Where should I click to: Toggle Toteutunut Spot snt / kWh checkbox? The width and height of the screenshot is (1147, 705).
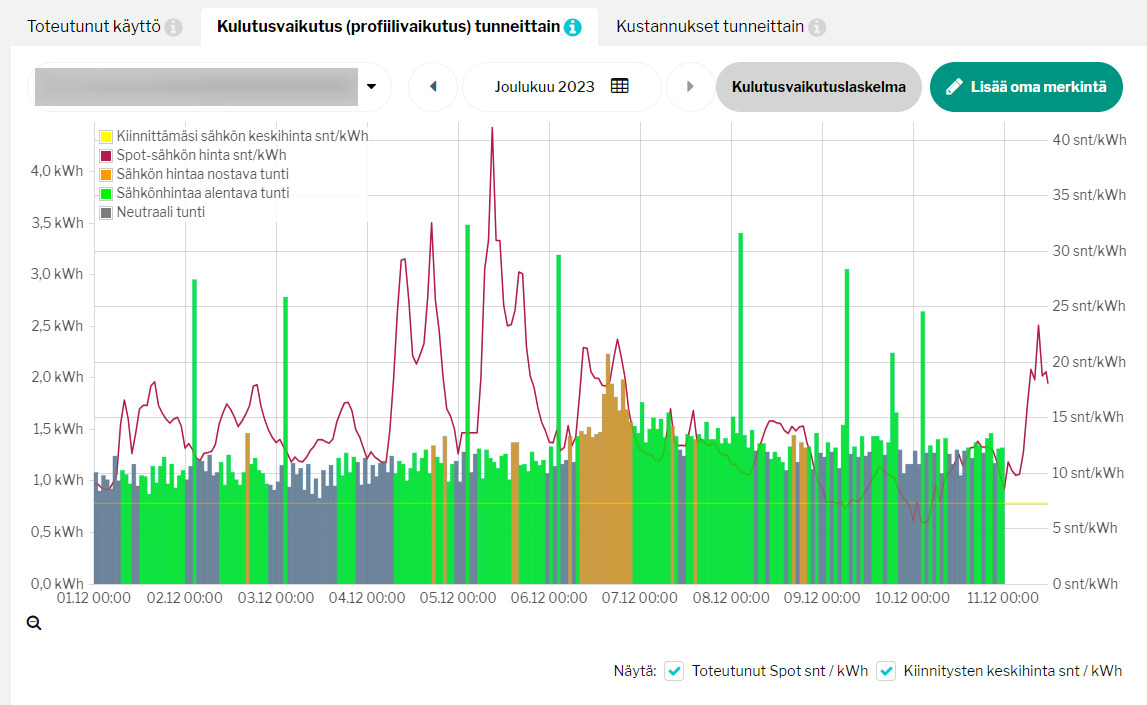pyautogui.click(x=675, y=671)
